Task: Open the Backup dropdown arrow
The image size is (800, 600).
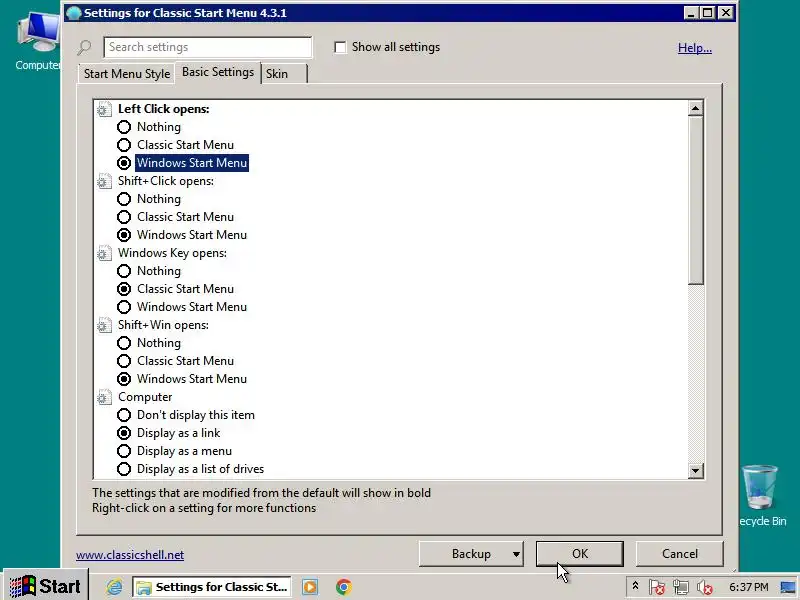Action: pyautogui.click(x=516, y=555)
